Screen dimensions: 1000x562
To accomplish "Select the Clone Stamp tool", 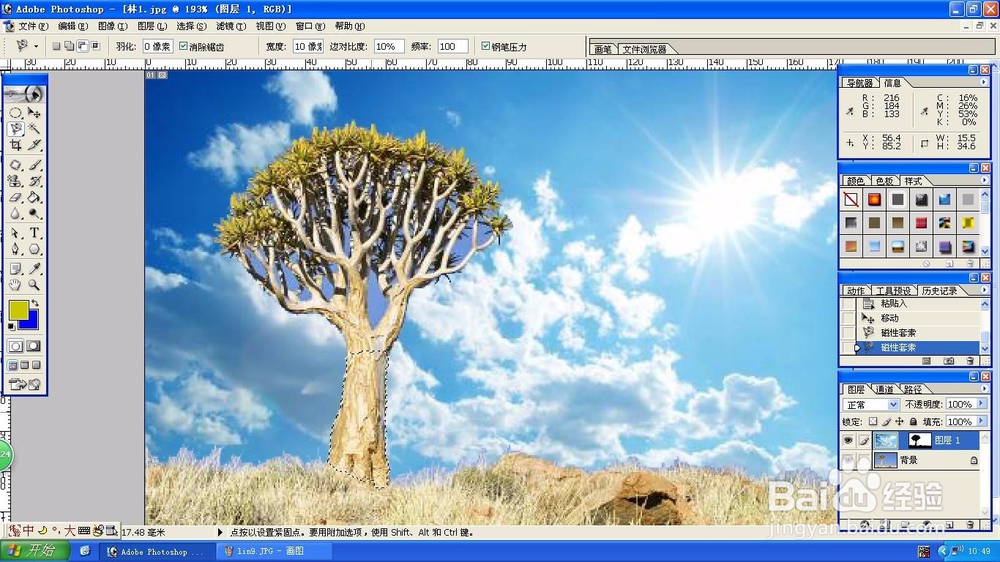I will 16,182.
